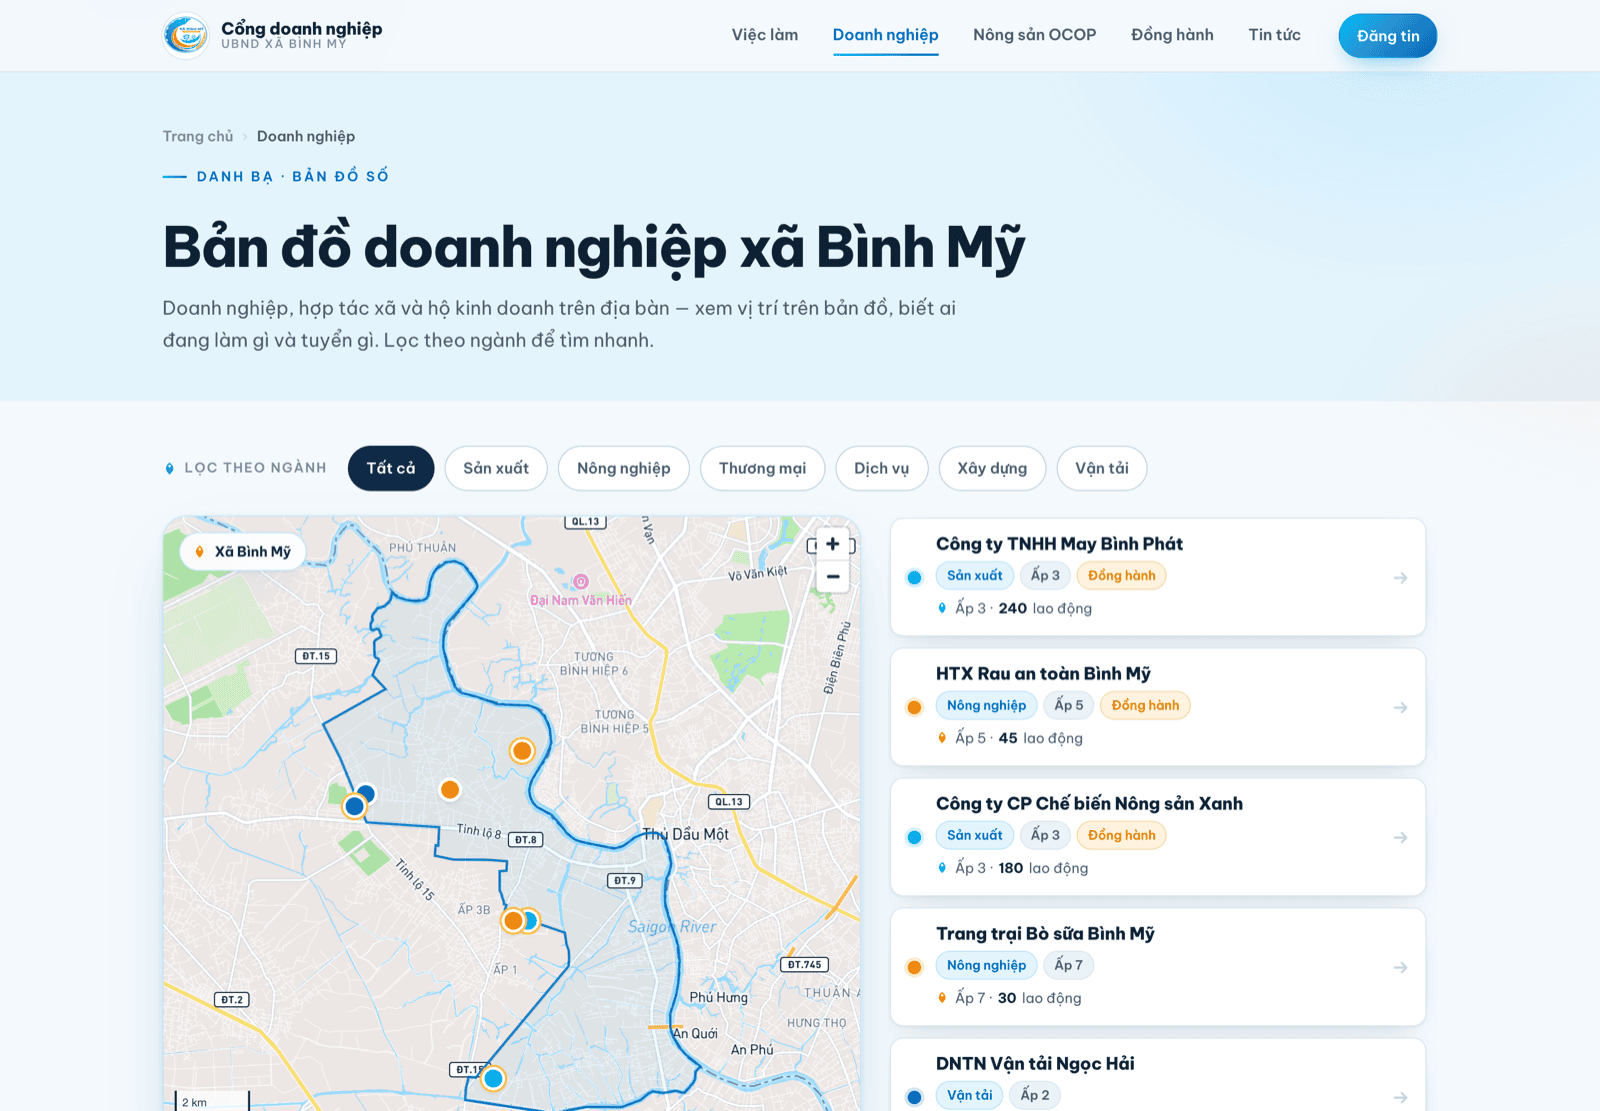Click light-blue map marker near ĐT.15 at bottom

[493, 1079]
